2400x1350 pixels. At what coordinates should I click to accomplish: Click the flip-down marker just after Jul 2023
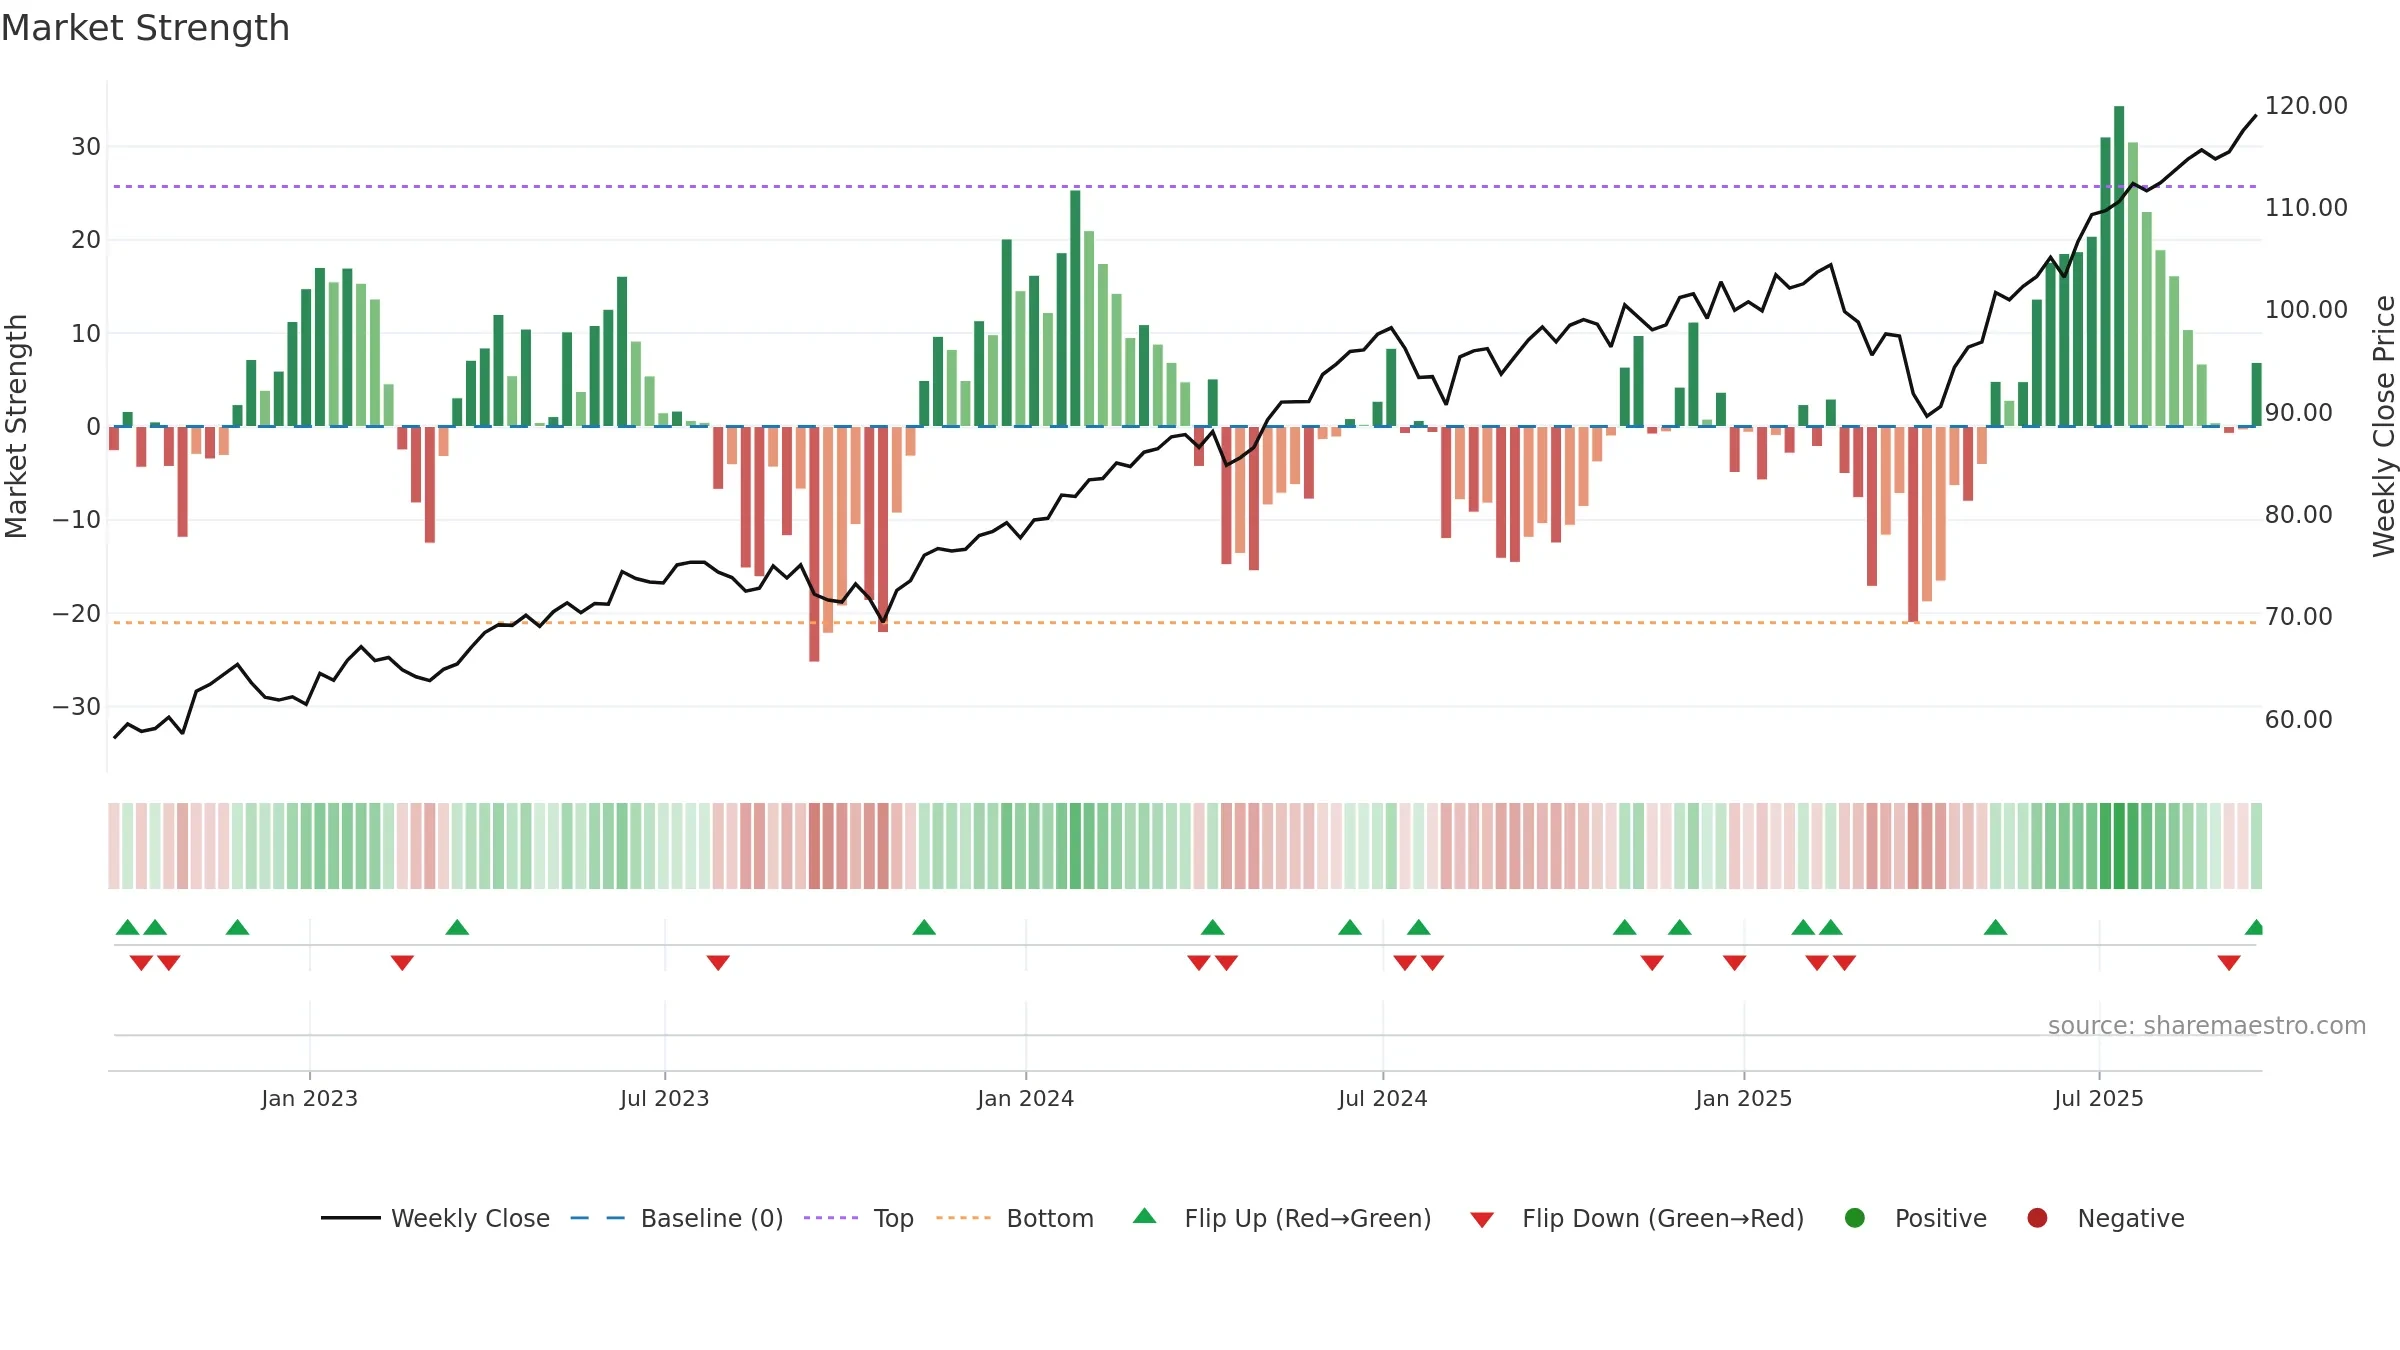[x=718, y=963]
